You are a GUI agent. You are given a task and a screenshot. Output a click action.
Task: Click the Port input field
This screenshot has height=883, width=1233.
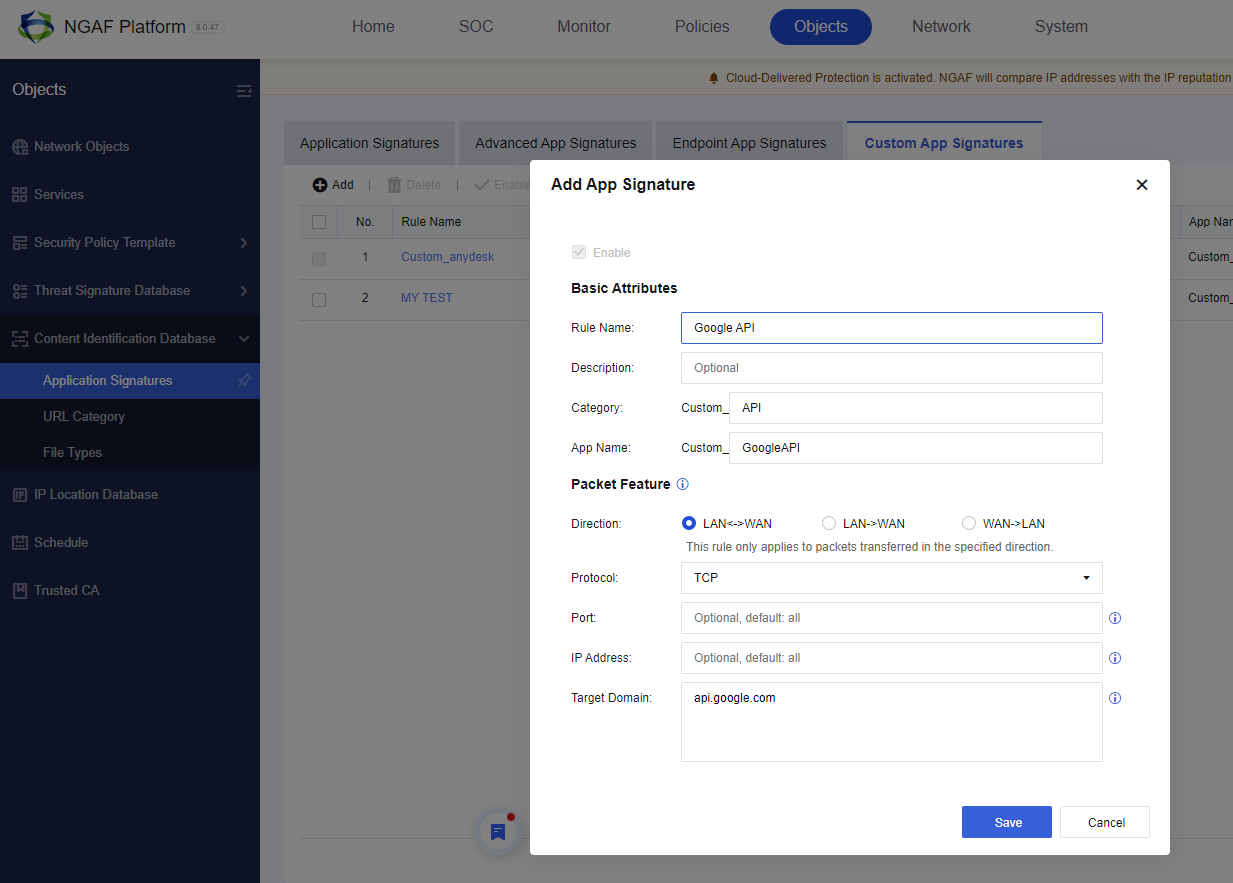(x=892, y=618)
